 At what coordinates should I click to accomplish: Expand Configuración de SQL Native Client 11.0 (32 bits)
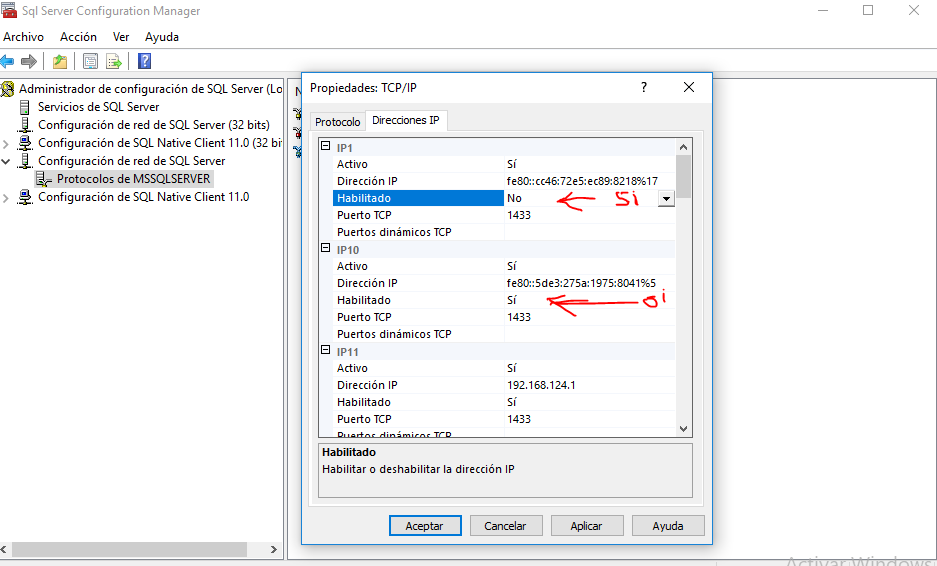(7, 143)
